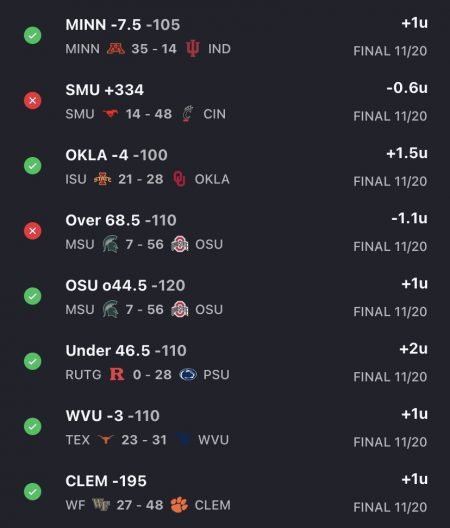Click the Cincinnati Bearcats logo

point(188,114)
